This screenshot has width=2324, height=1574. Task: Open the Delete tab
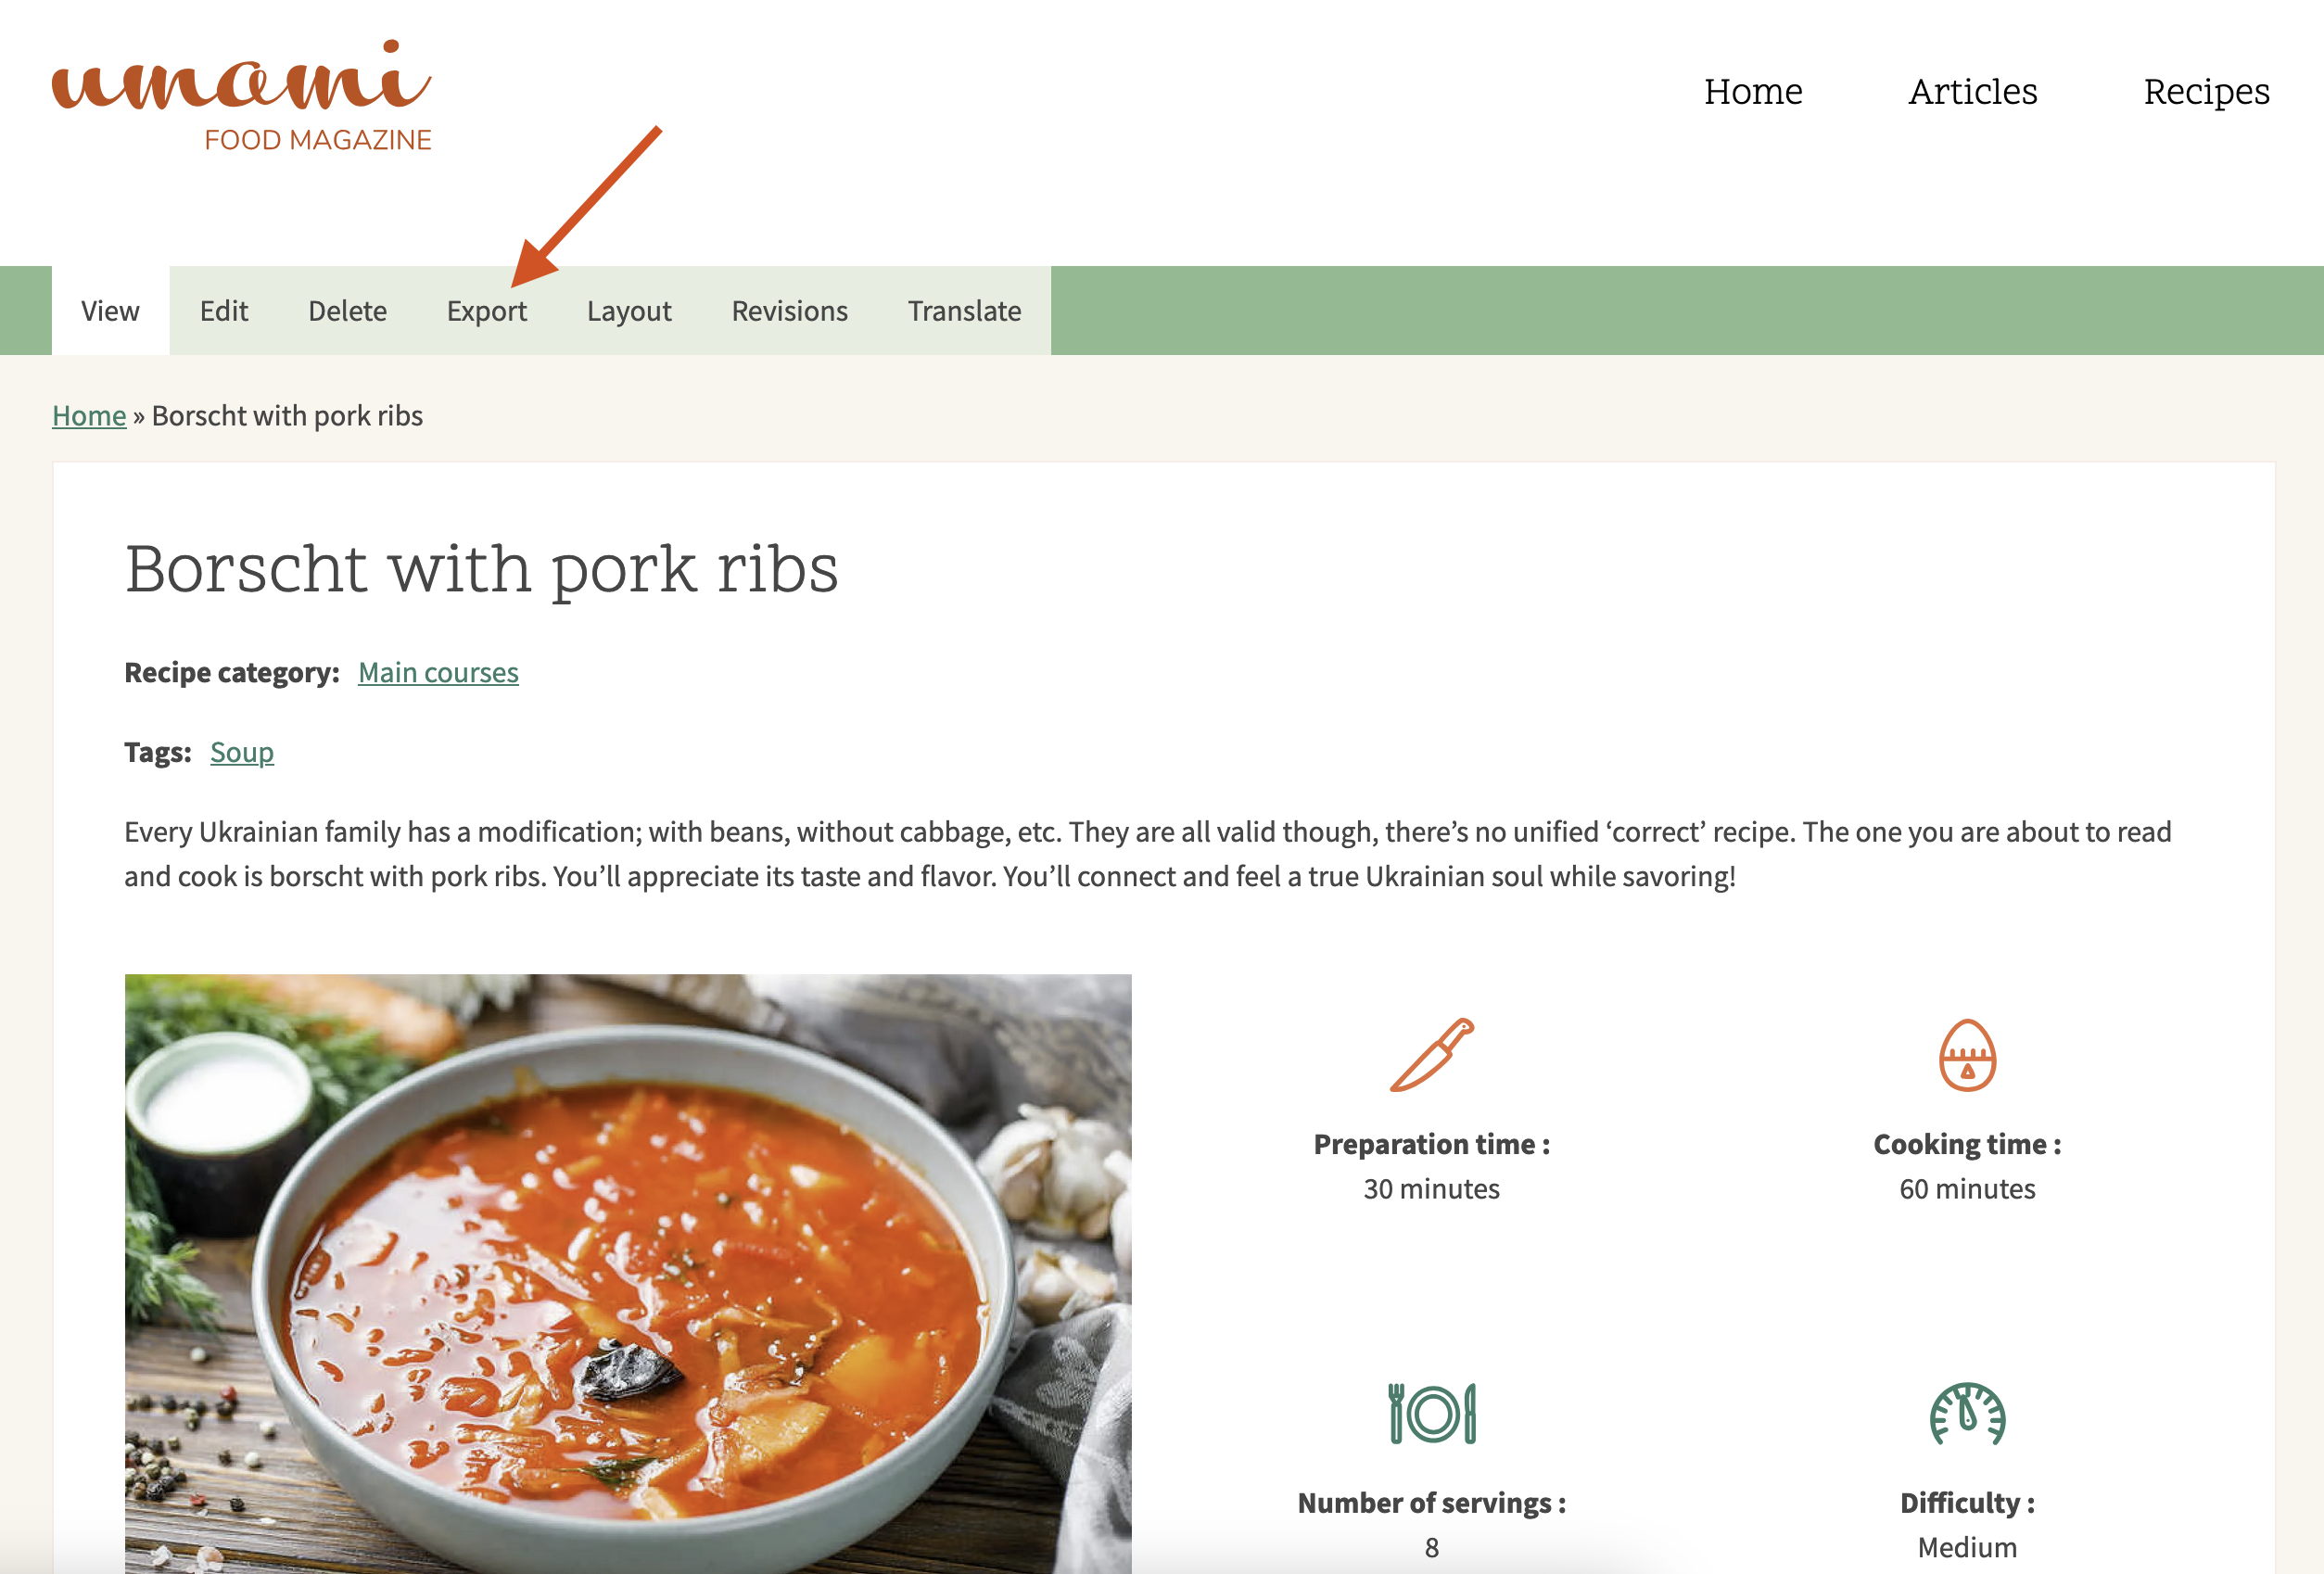[x=347, y=311]
